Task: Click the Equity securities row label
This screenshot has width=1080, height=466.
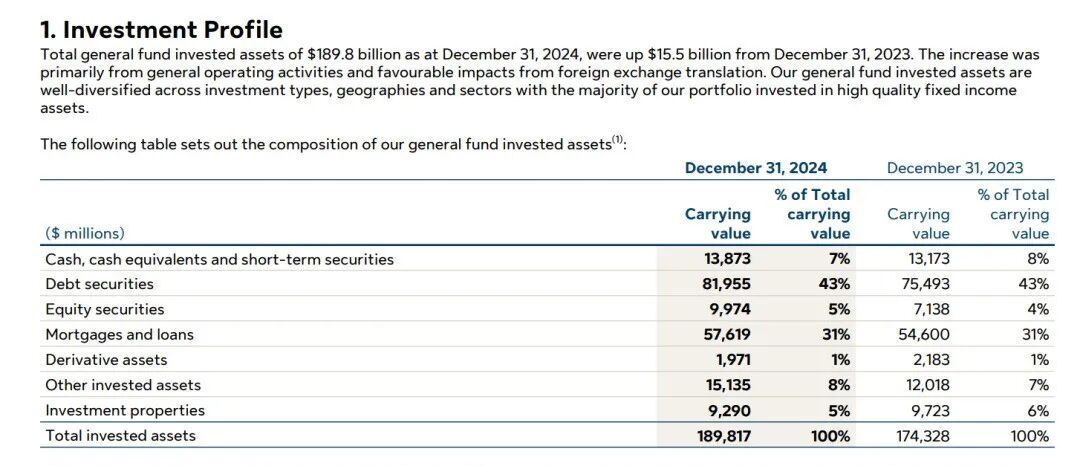Action: [104, 309]
